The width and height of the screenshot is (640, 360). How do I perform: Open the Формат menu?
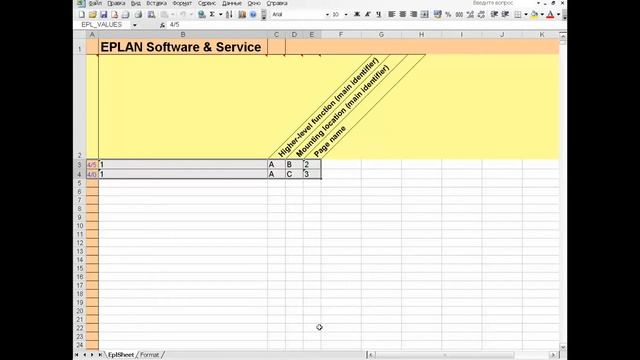coord(182,3)
